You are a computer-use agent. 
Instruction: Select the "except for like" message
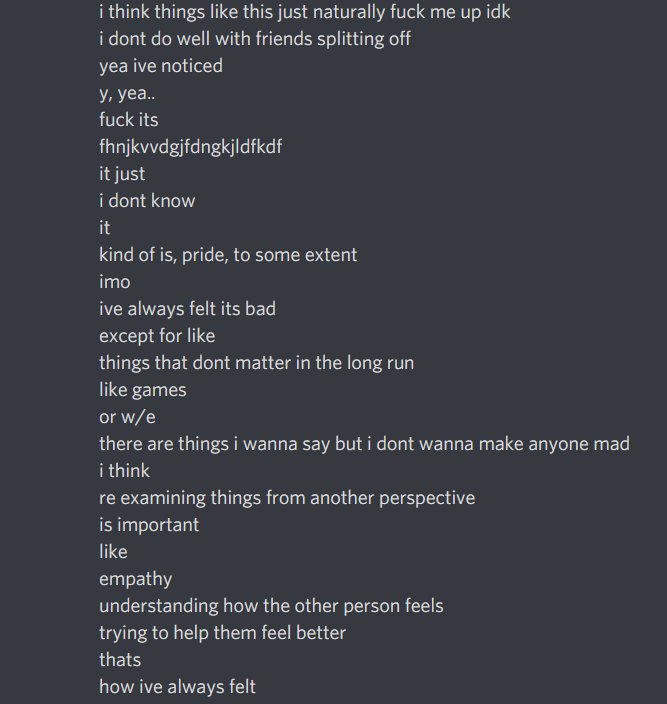(157, 336)
